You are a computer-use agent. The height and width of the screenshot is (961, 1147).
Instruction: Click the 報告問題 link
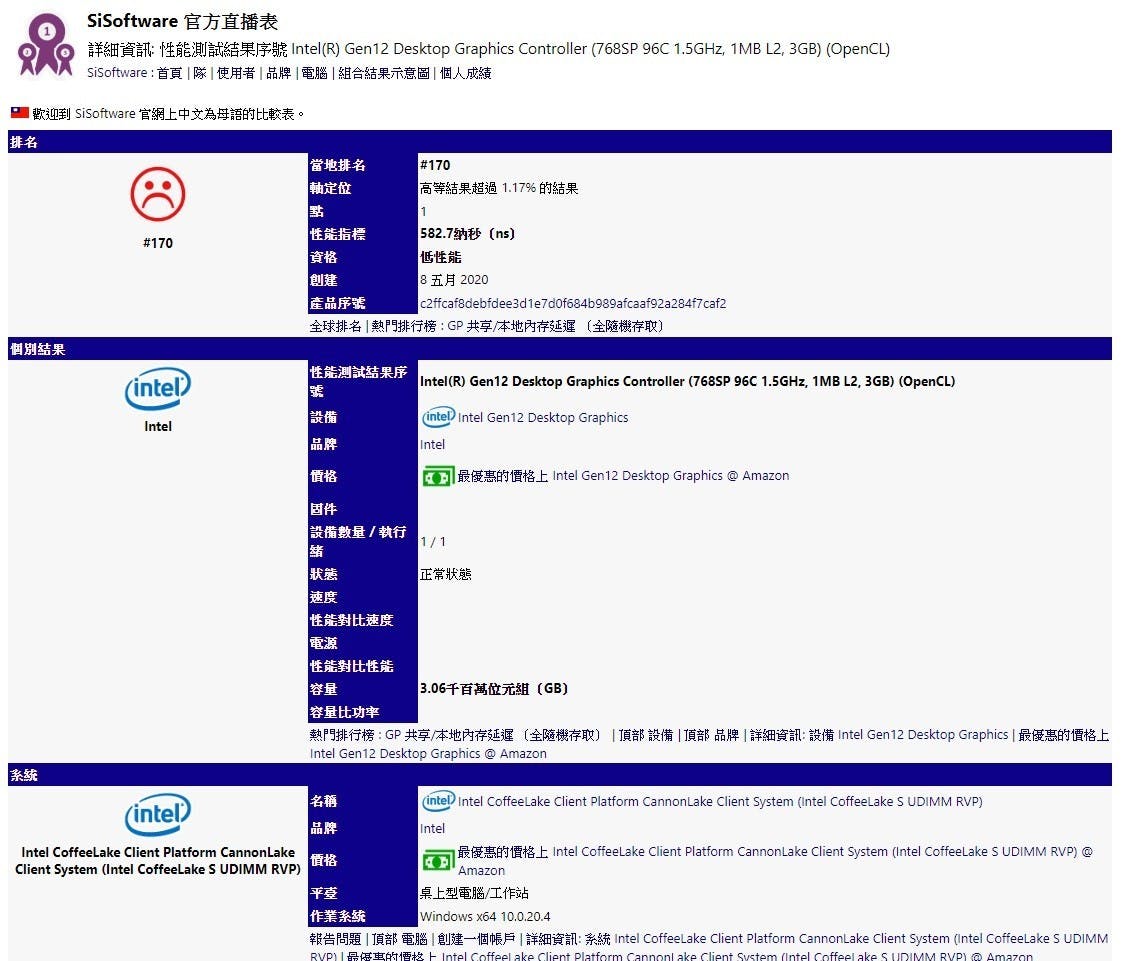click(335, 939)
